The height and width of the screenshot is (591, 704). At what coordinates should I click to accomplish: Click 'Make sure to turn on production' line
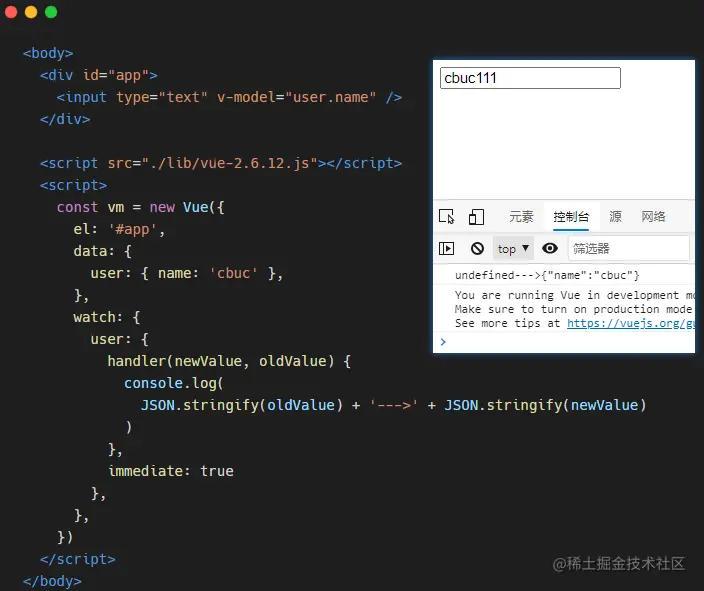(x=573, y=309)
